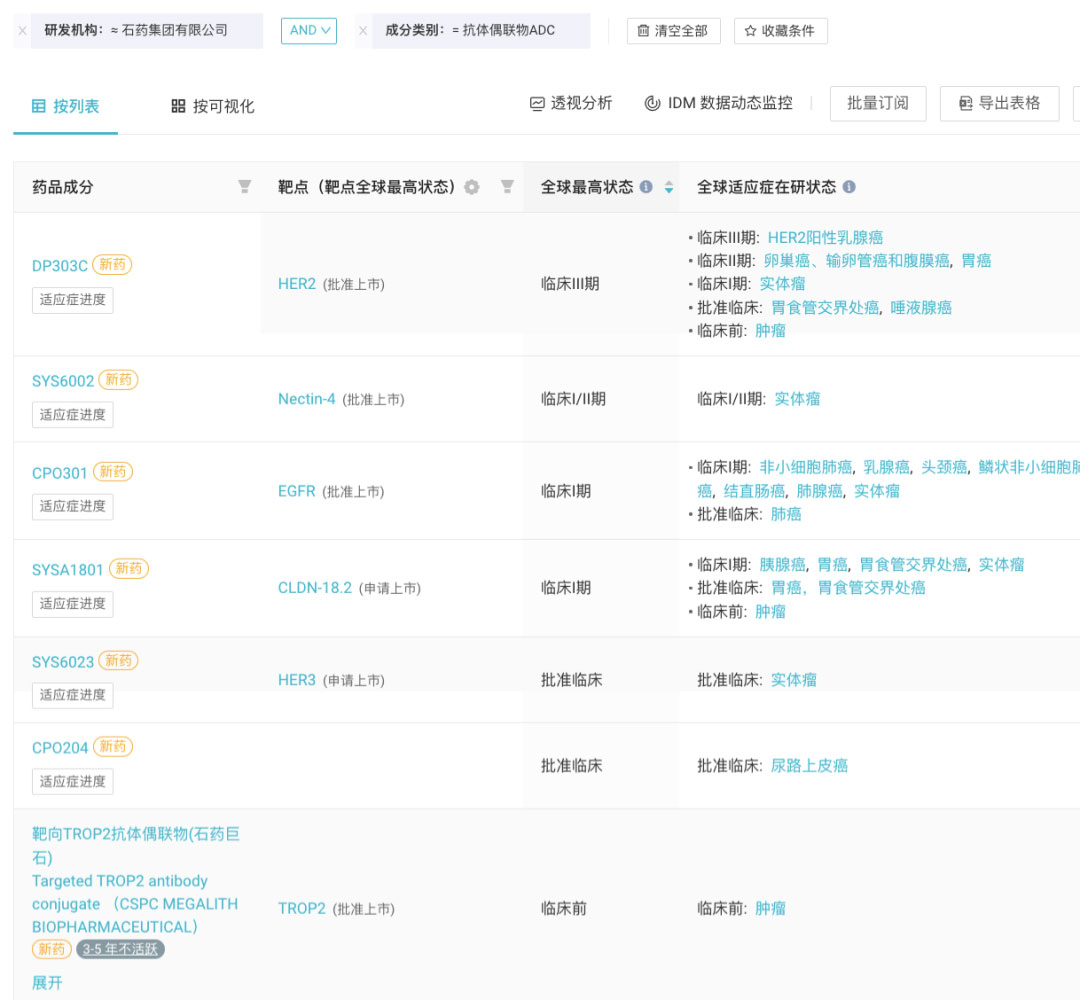The height and width of the screenshot is (1000, 1080).
Task: Remove the 研发机构 filter condition with X
Action: tap(22, 31)
